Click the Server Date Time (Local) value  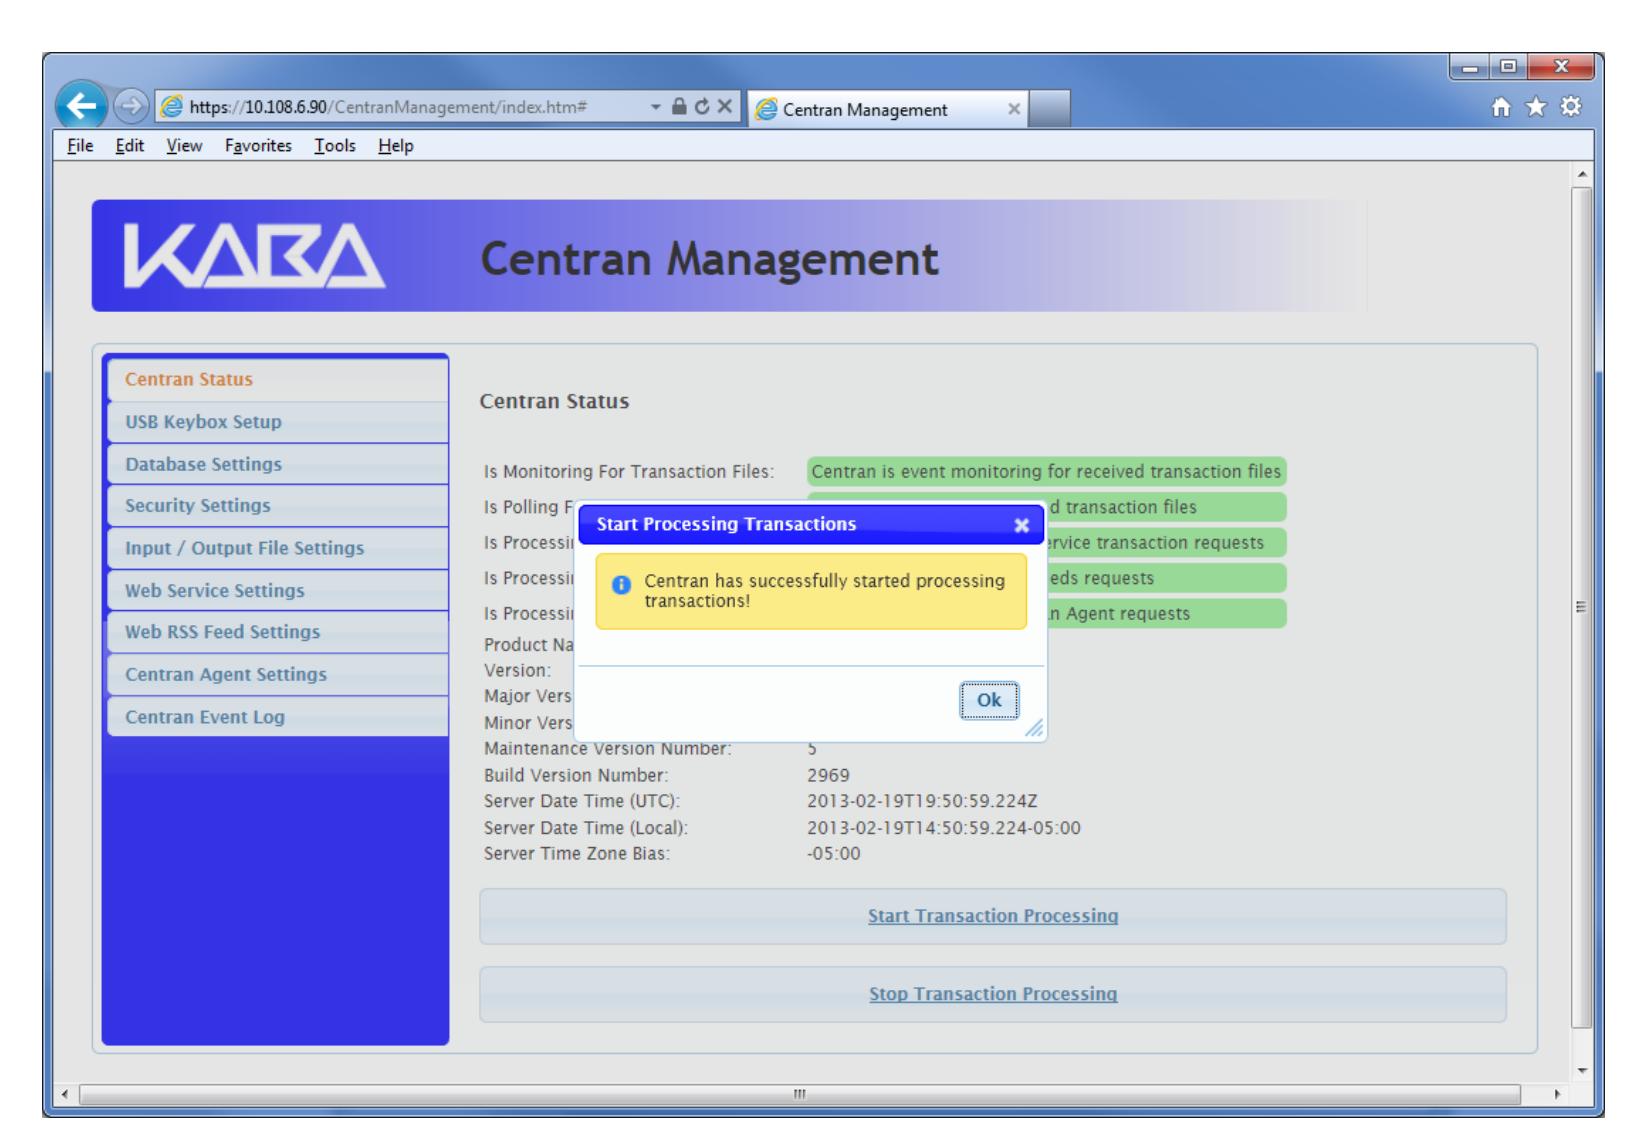click(944, 828)
